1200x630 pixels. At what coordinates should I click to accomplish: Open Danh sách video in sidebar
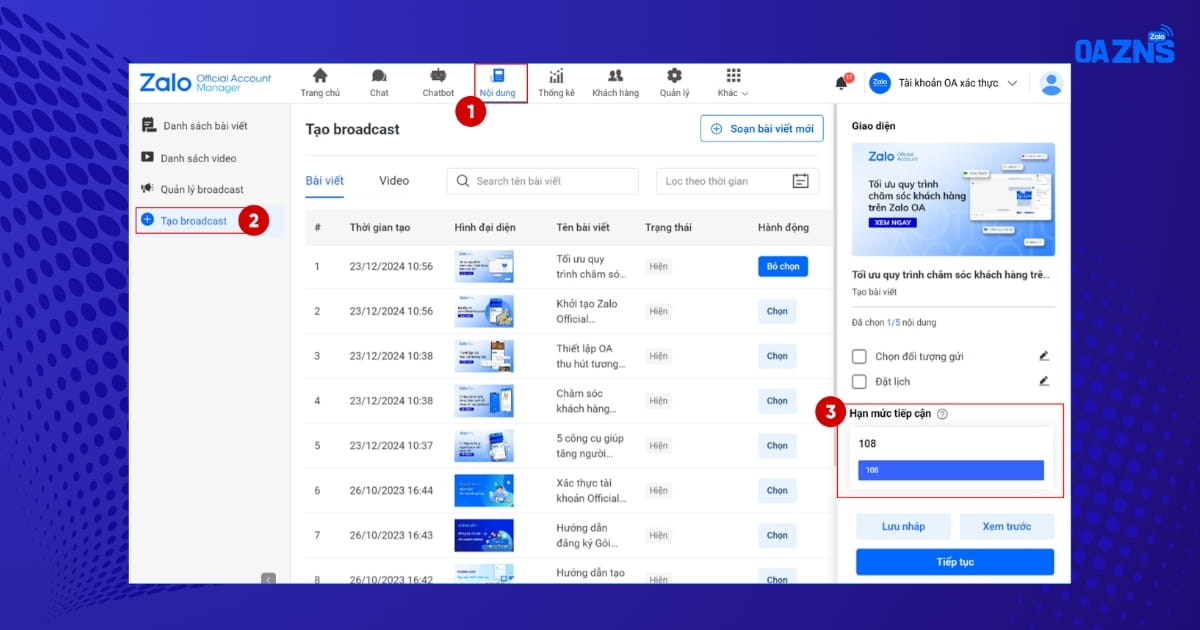(x=188, y=158)
